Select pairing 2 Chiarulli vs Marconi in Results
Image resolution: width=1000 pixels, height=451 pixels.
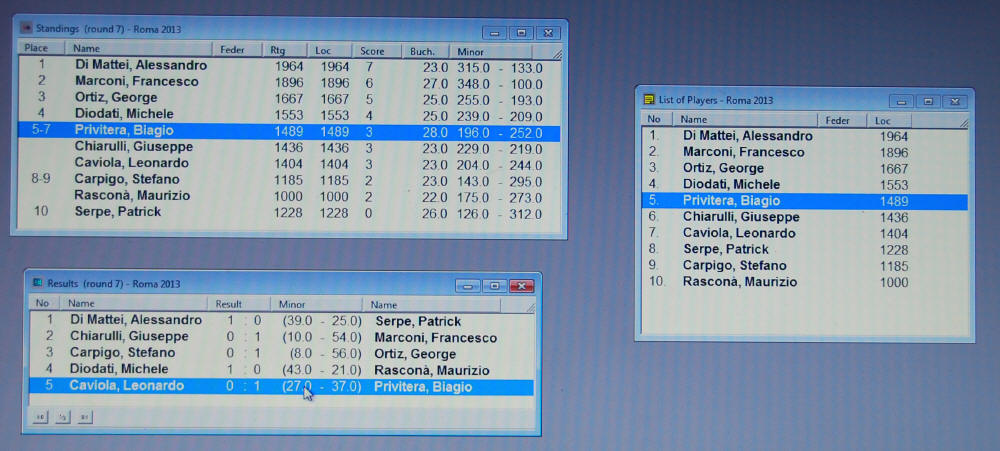[x=281, y=337]
